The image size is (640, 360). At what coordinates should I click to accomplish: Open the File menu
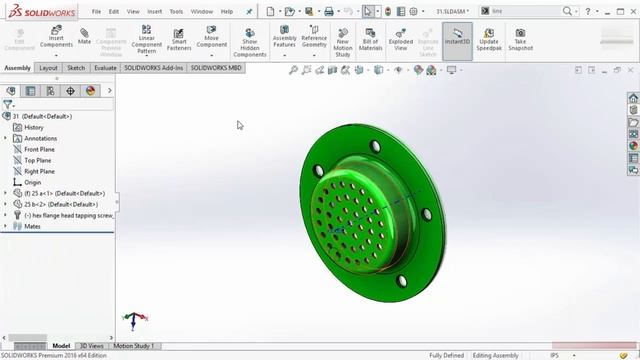click(x=96, y=11)
